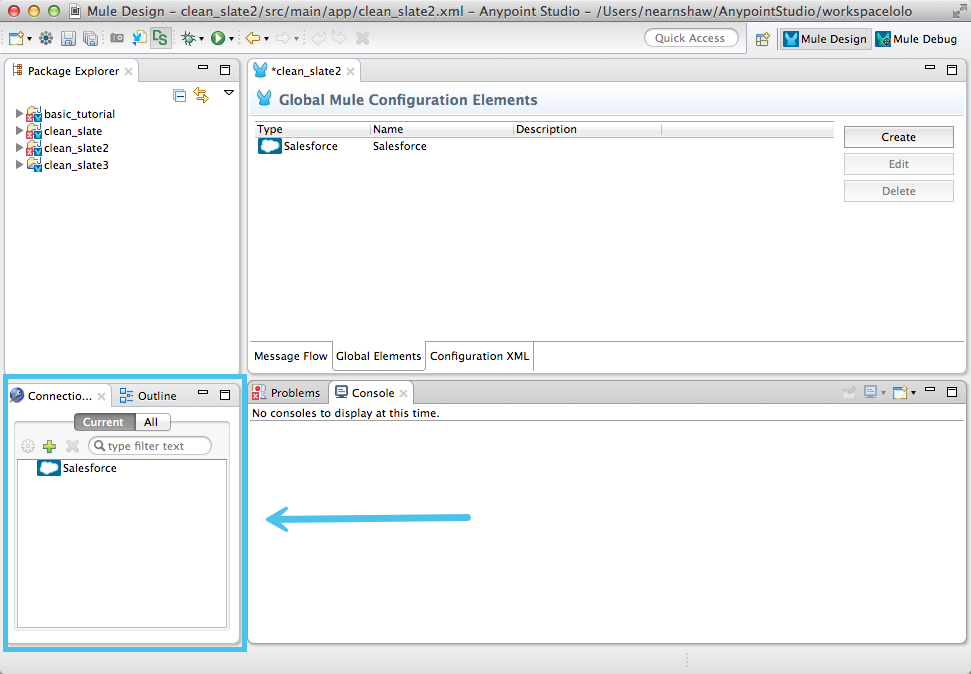Click the Save All toolbar icon

[x=90, y=38]
